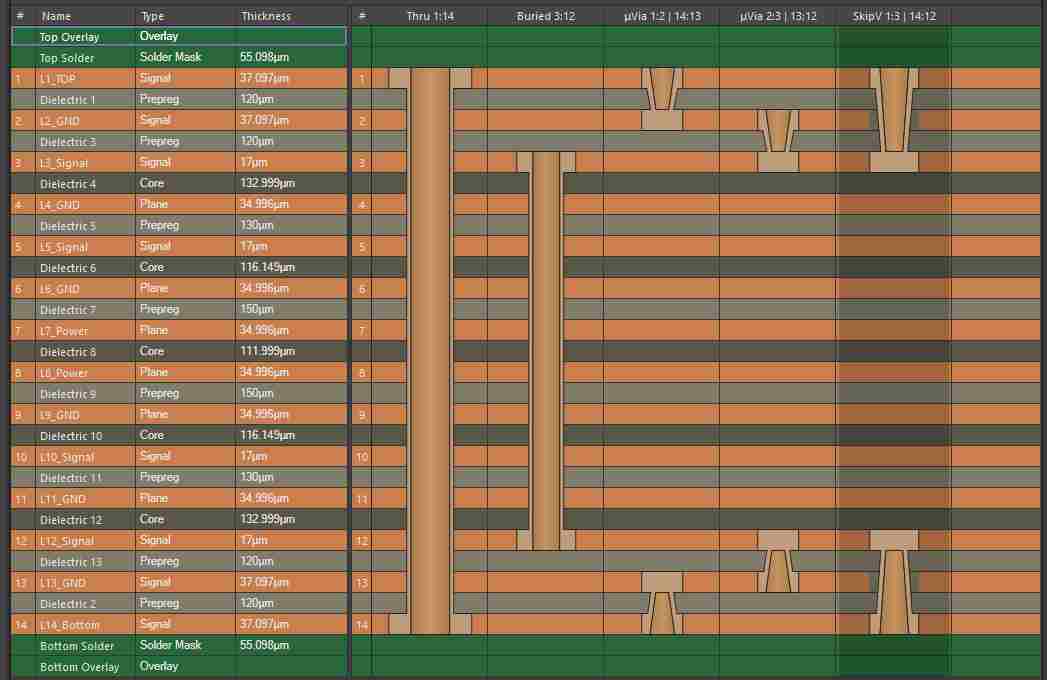Open the Type cell for Dielectric 4
1047x680 pixels.
click(185, 183)
